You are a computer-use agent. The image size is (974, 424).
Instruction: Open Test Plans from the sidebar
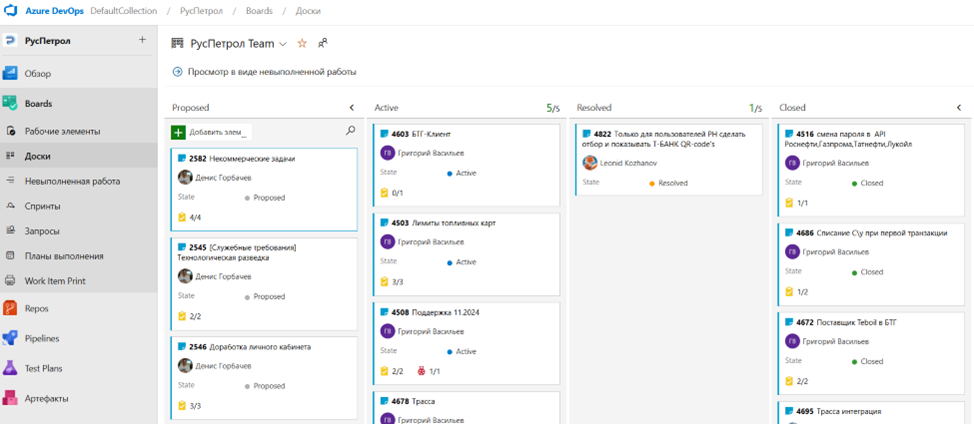[46, 369]
